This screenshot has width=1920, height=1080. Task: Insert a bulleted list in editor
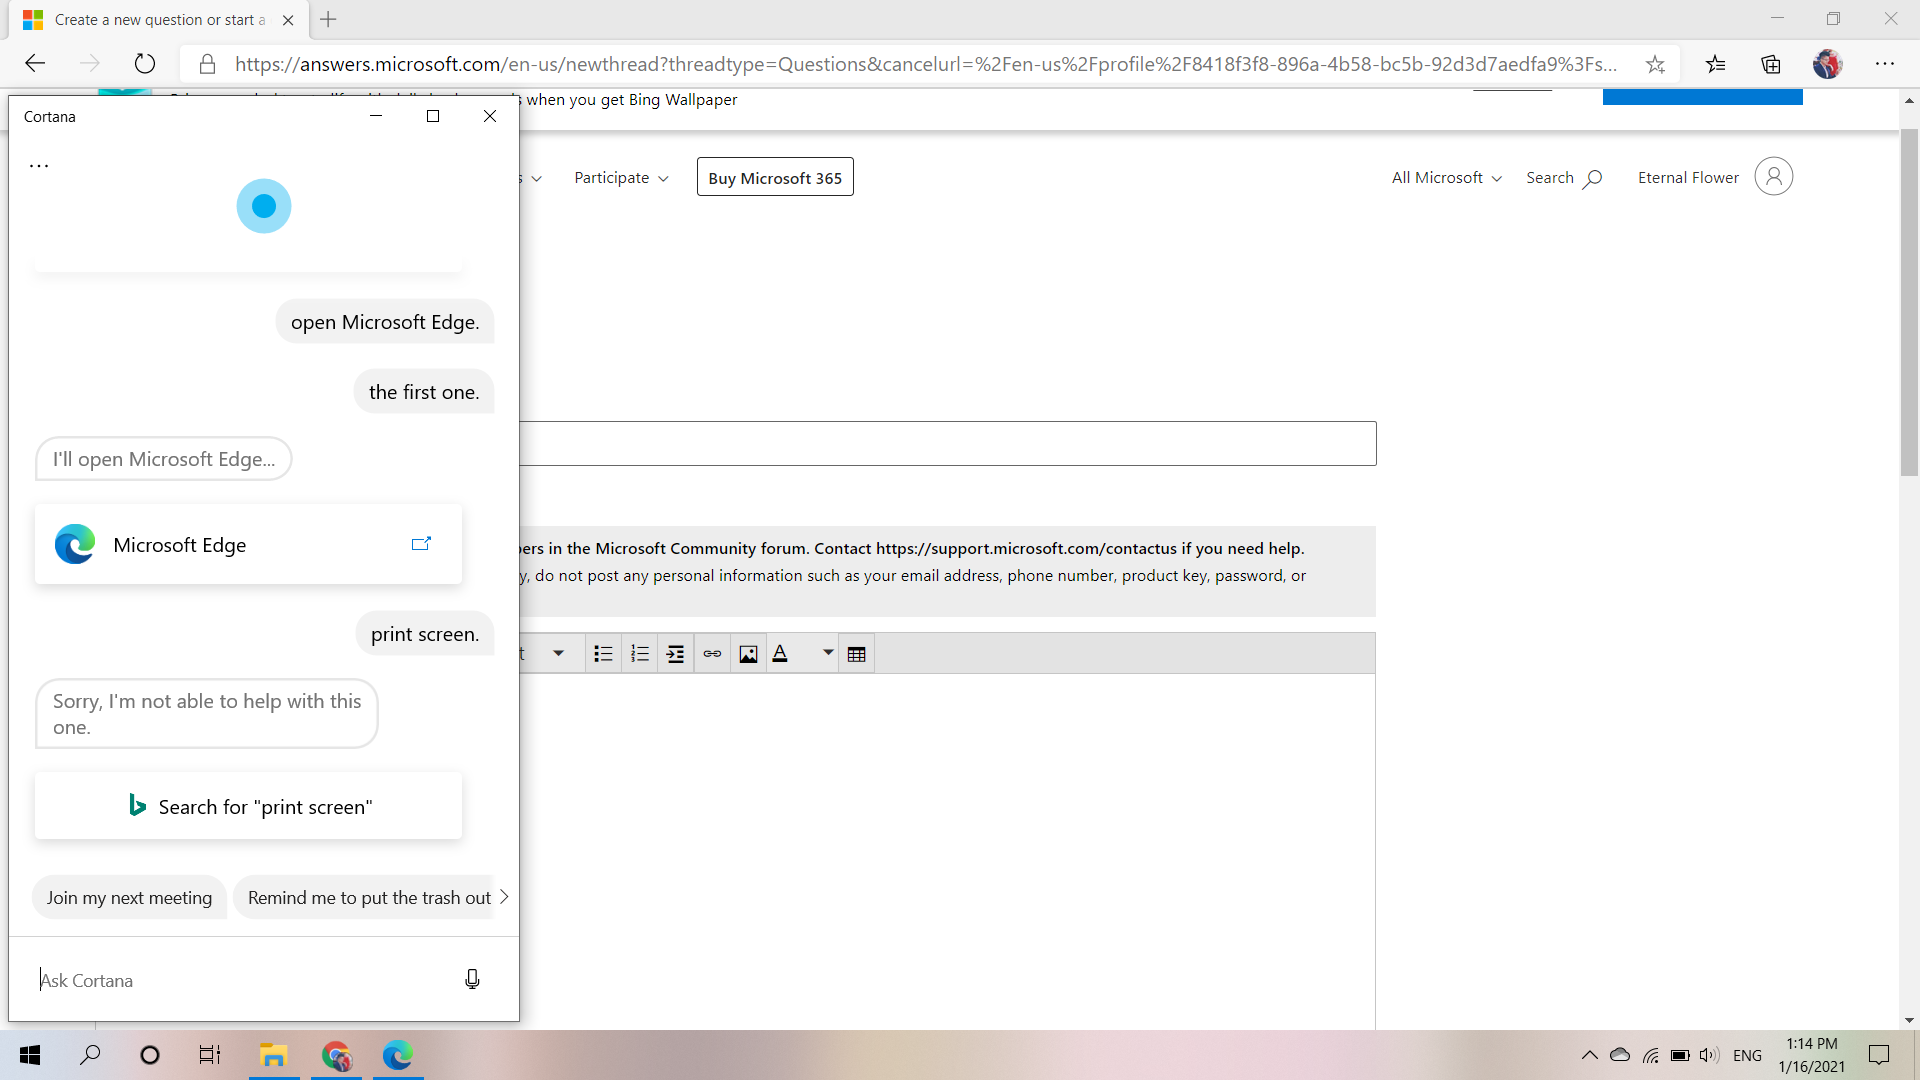click(603, 654)
